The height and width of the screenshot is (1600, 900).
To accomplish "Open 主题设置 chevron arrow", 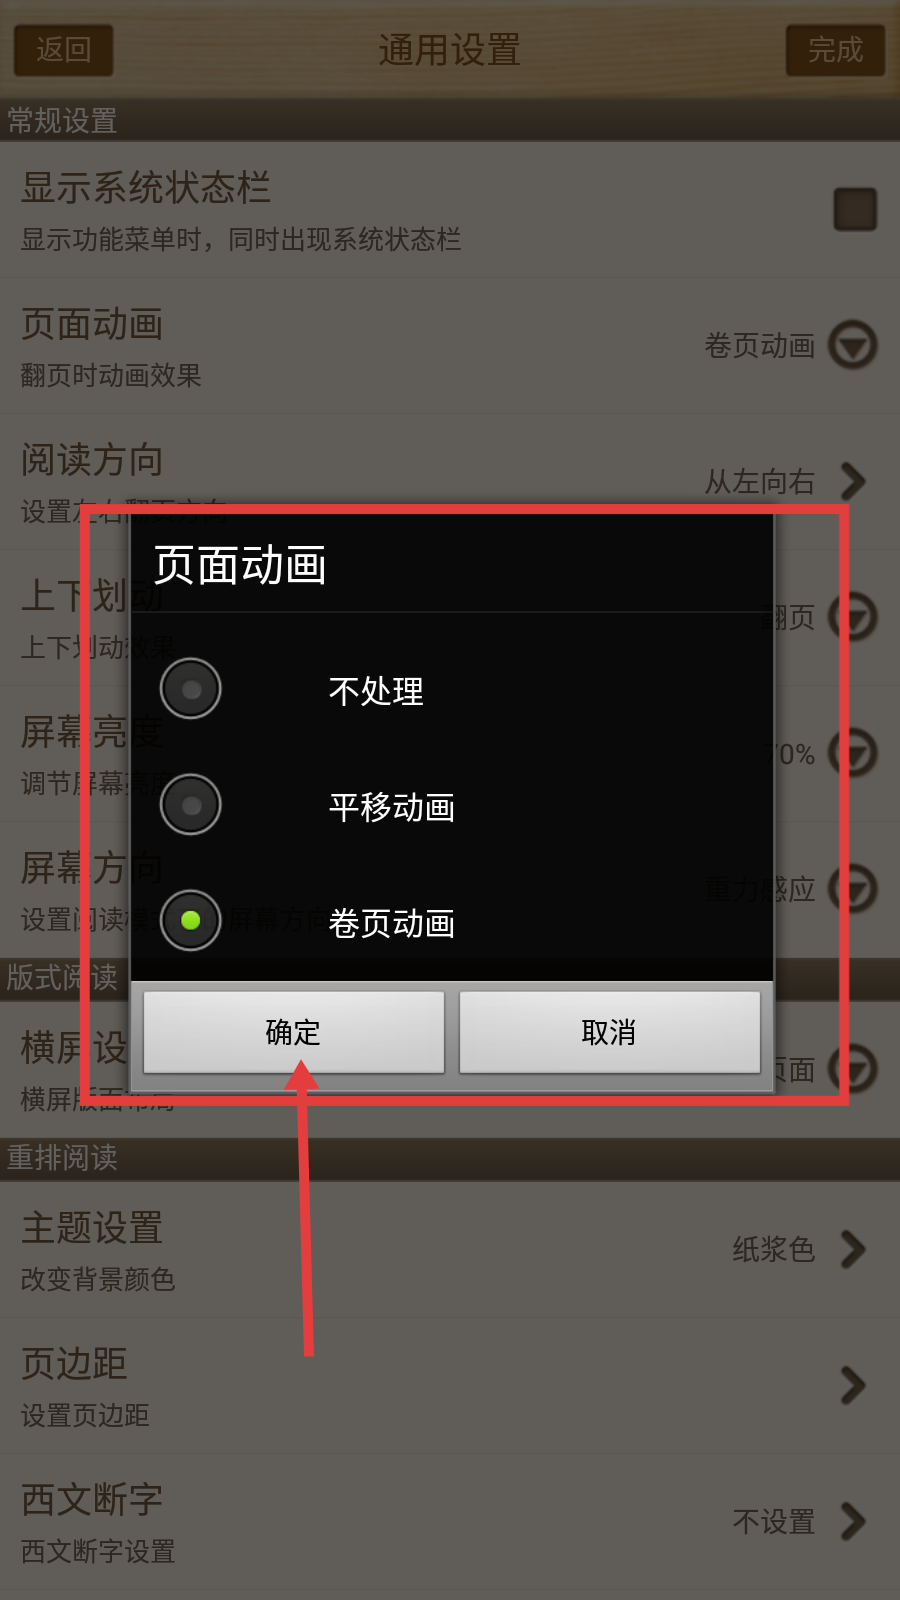I will click(853, 1249).
